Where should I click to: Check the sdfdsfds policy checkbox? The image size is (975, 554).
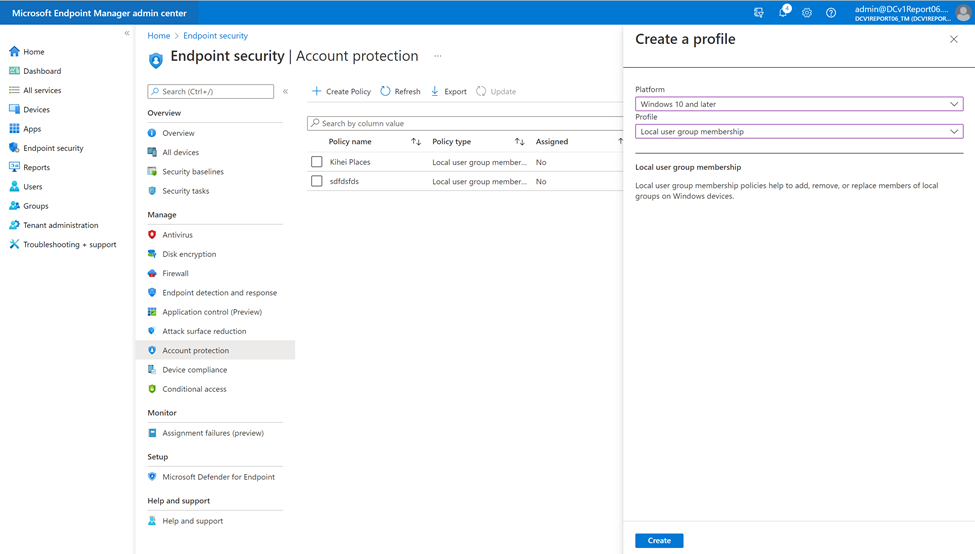point(317,181)
